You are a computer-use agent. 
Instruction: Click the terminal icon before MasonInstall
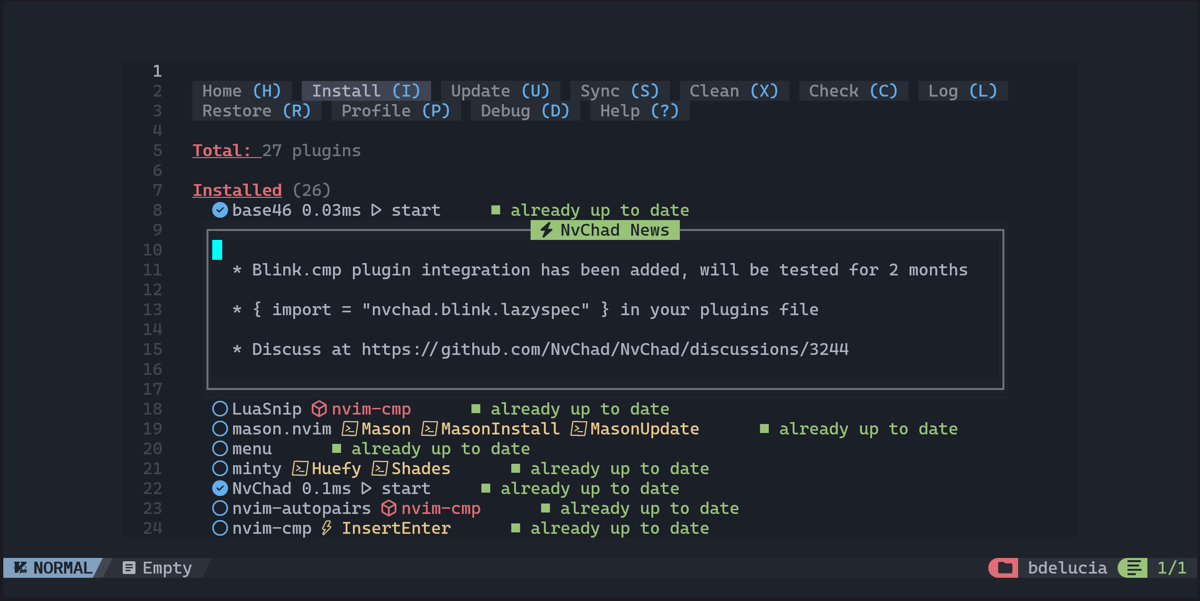click(429, 429)
